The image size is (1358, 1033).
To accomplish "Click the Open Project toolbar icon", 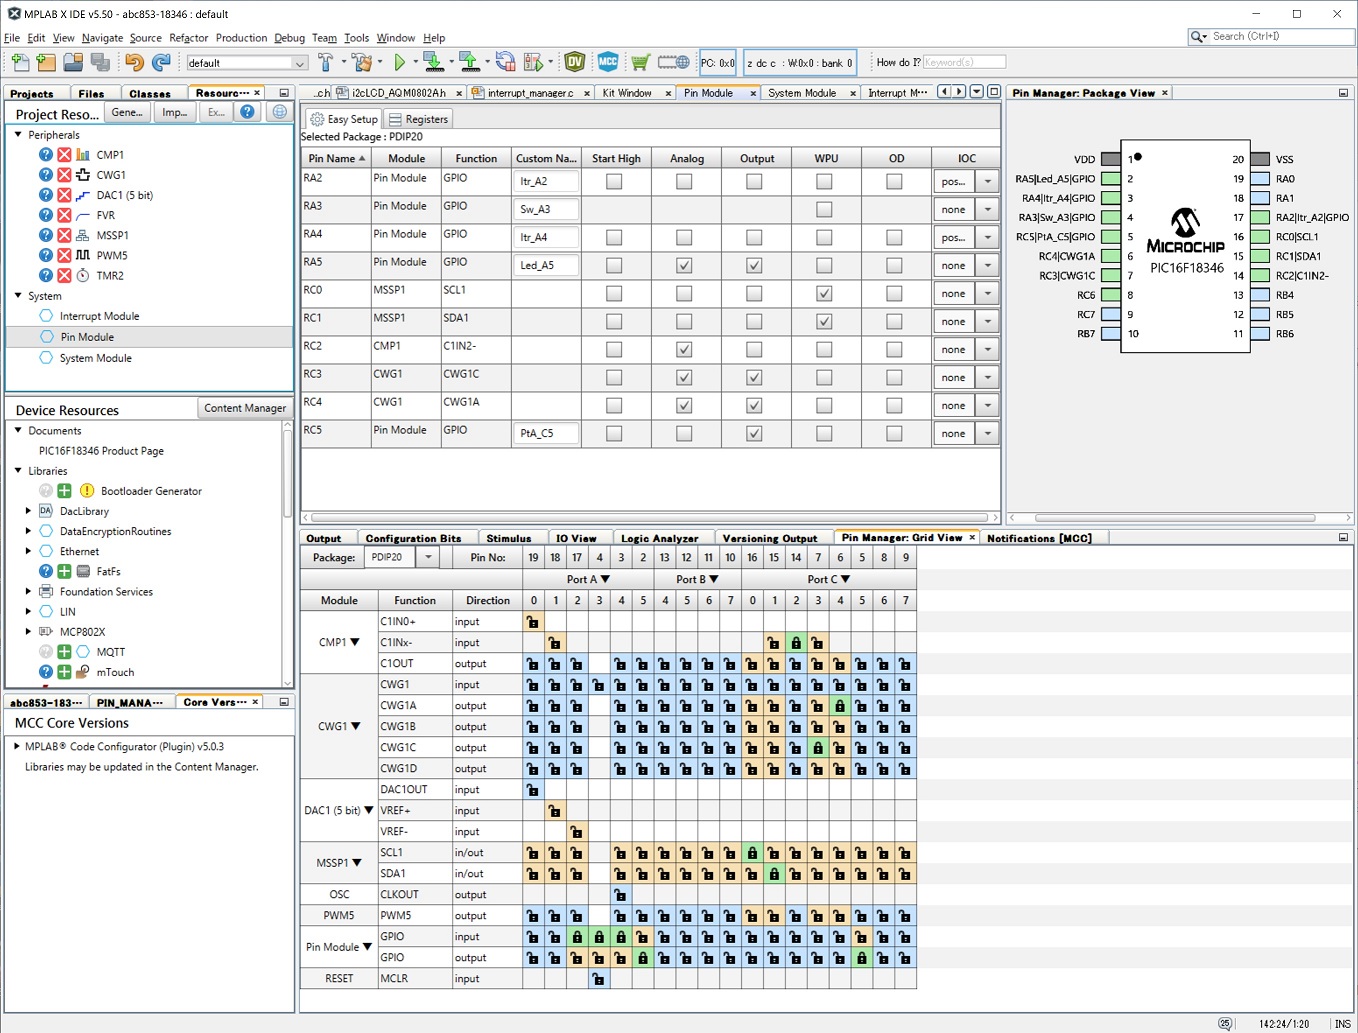I will click(x=73, y=62).
